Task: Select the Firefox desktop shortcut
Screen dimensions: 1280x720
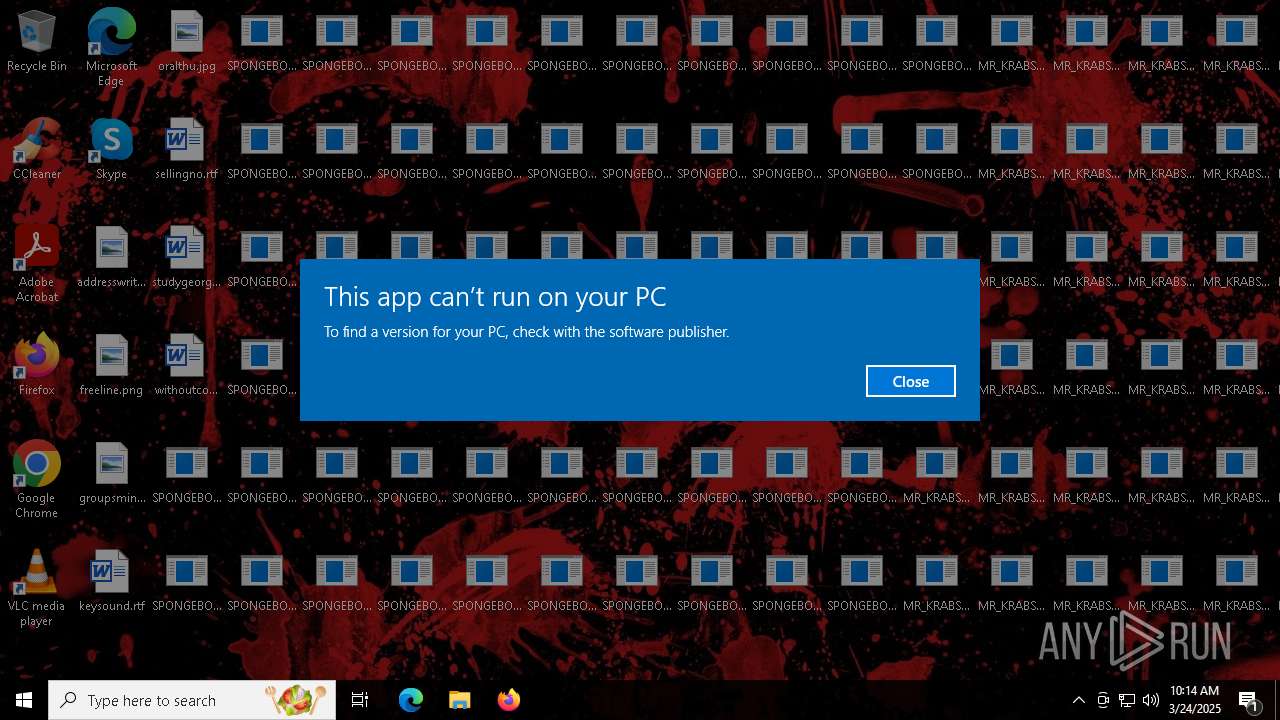Action: [37, 366]
